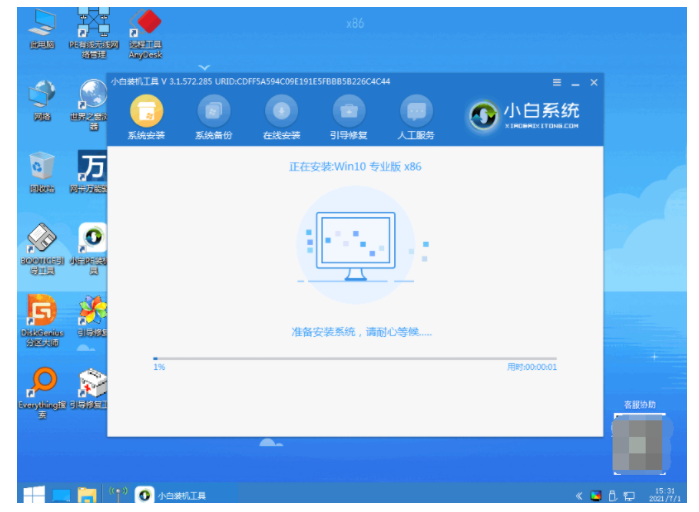Open the BOOTICE boot tool shortcut
This screenshot has height=512, width=699.
pyautogui.click(x=42, y=249)
